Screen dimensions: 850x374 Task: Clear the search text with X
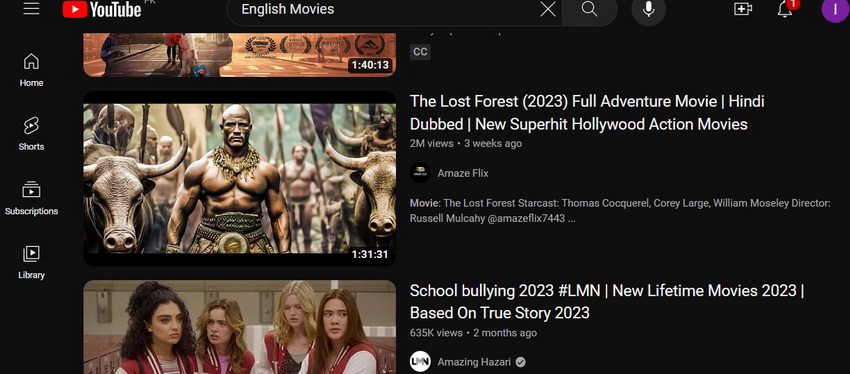(548, 9)
